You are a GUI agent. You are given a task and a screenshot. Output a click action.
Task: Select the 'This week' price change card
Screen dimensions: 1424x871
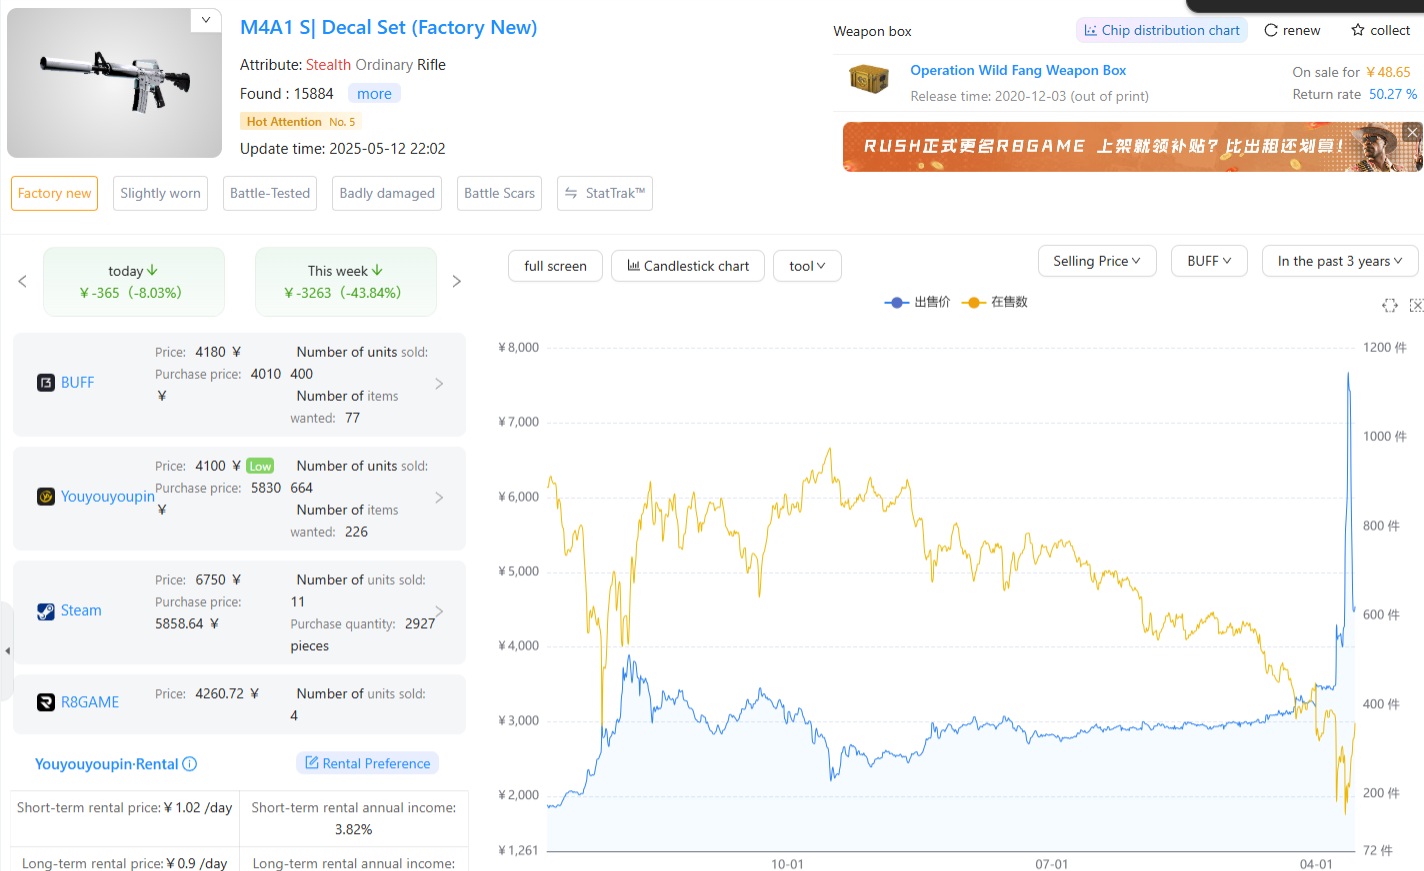point(345,282)
